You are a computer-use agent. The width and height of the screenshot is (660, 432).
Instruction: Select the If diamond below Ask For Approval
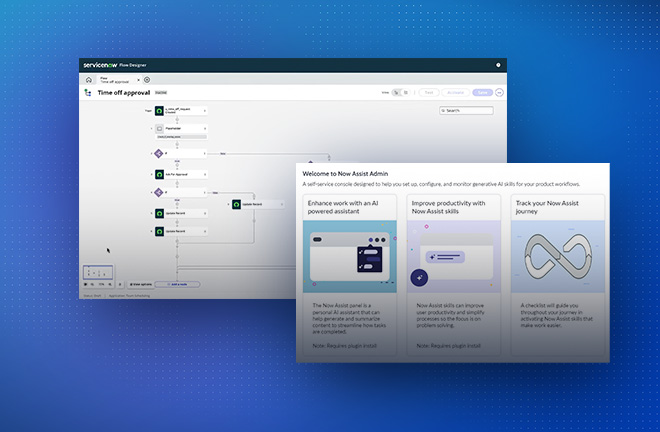click(159, 192)
